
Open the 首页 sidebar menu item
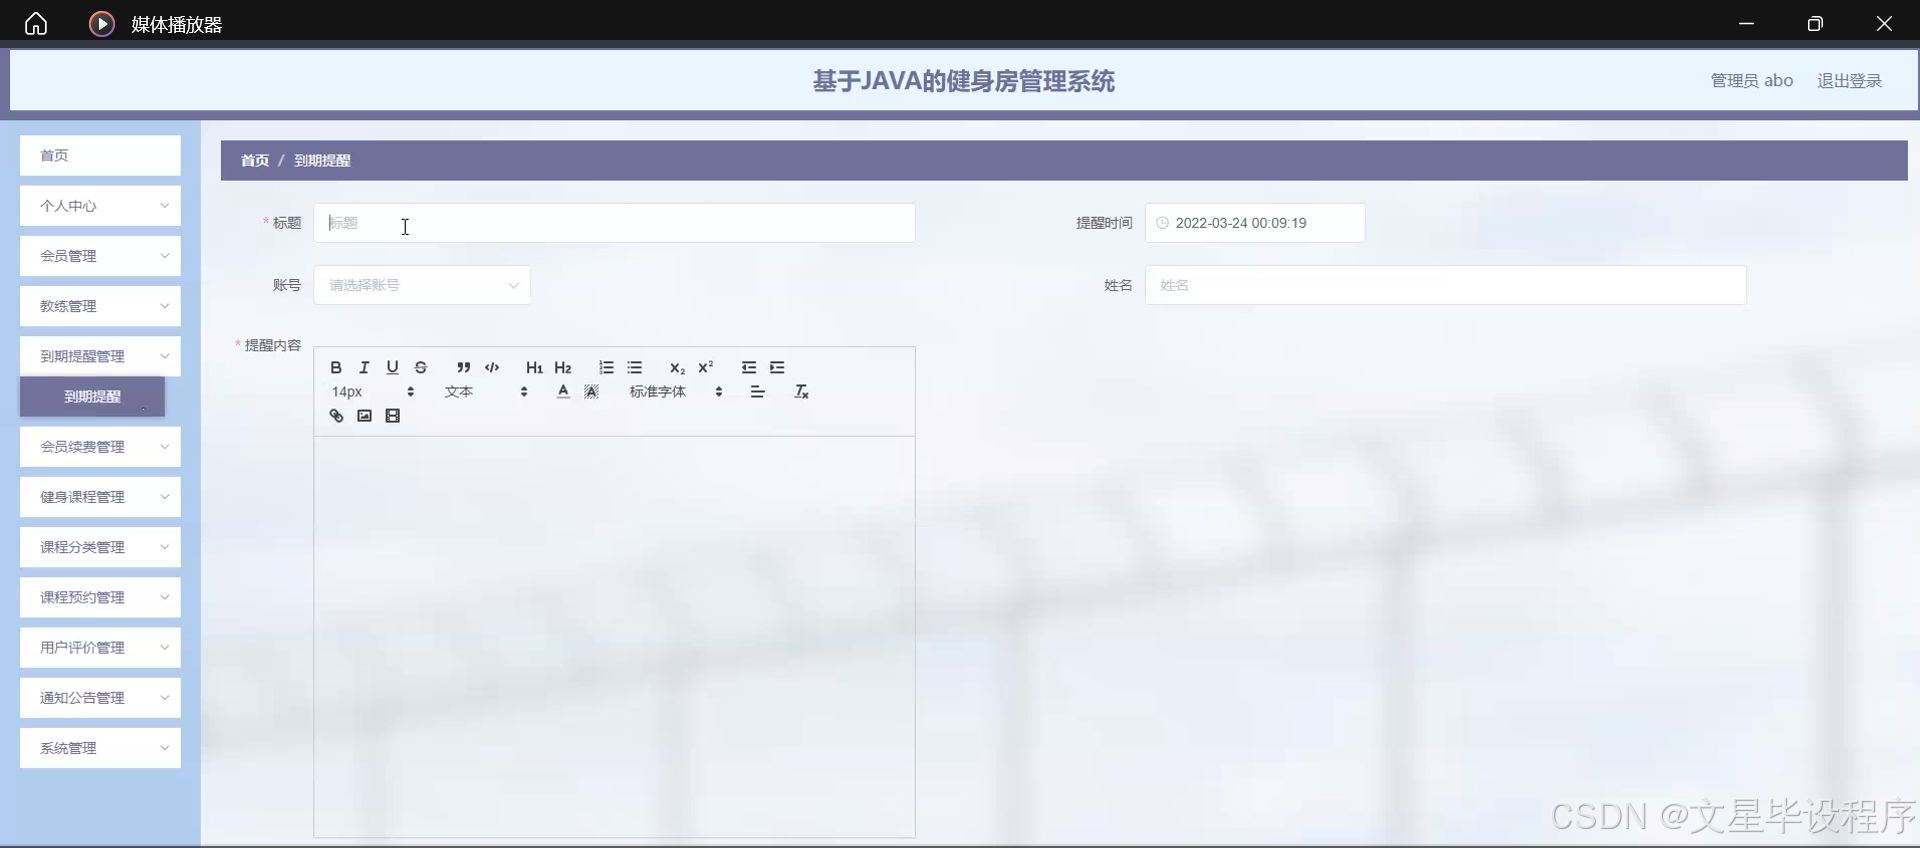pos(100,156)
